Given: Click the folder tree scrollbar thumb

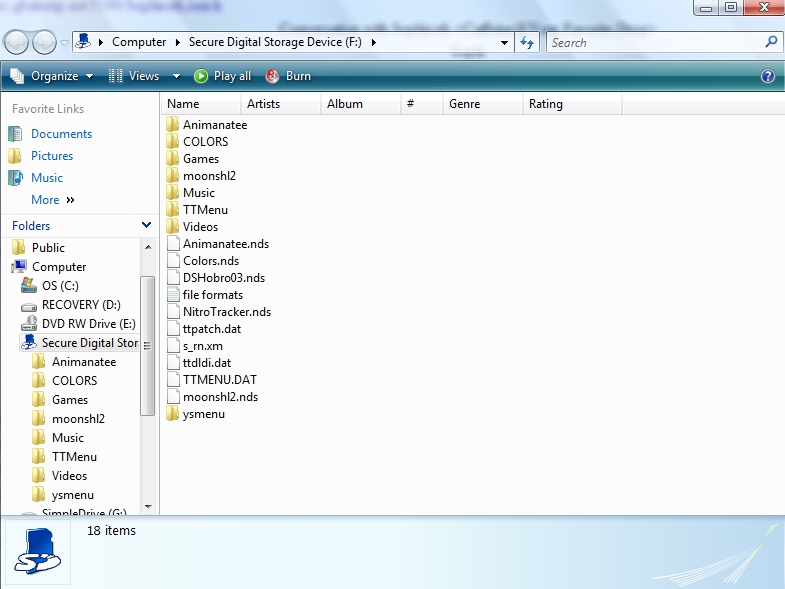Looking at the screenshot, I should (148, 346).
